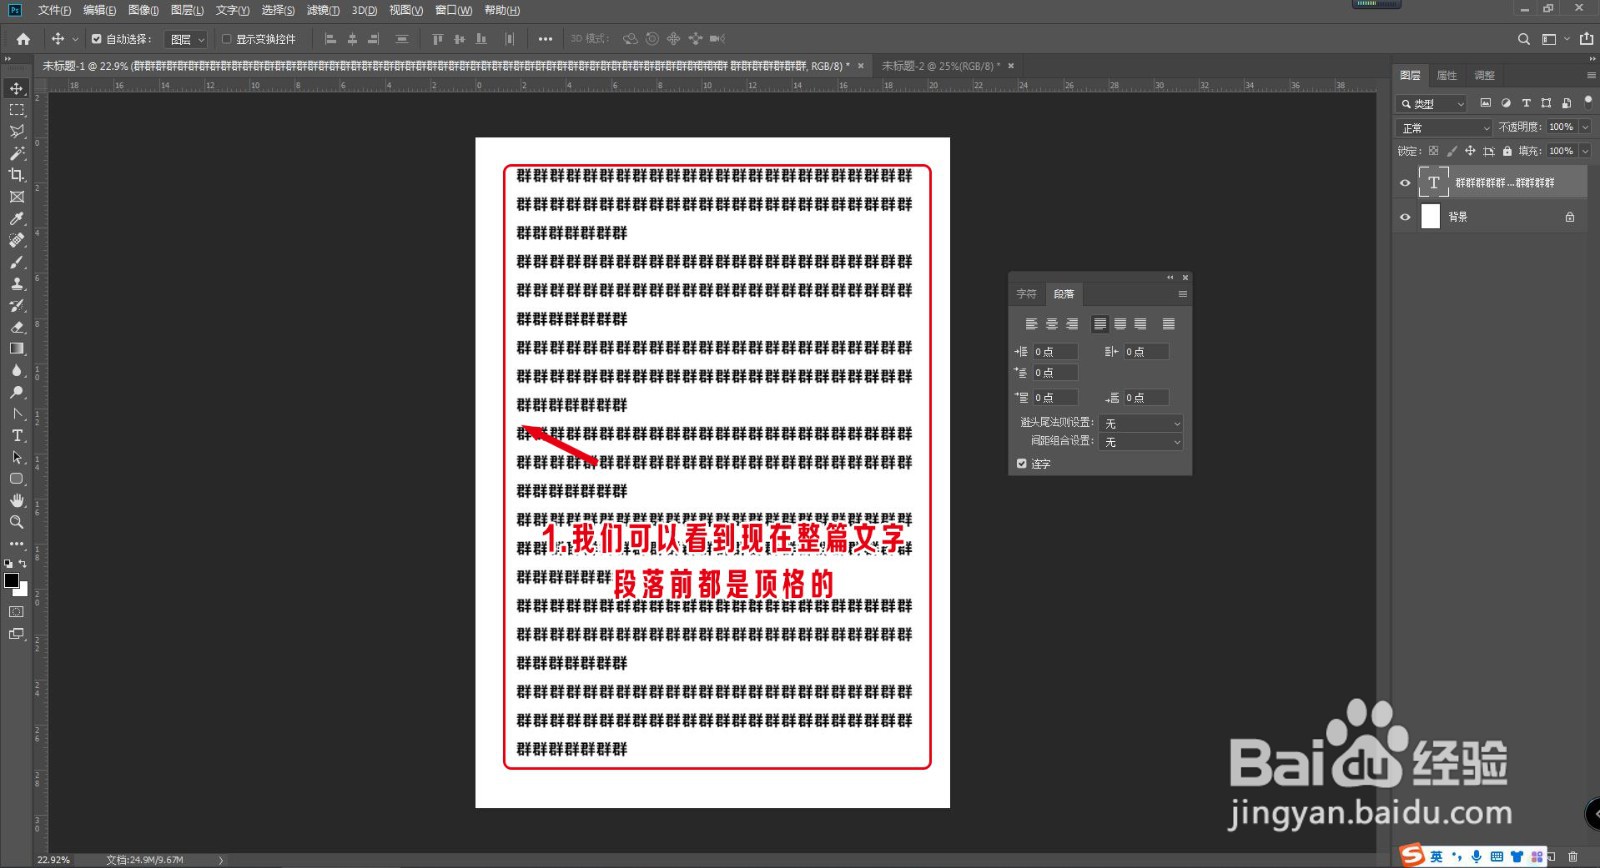Select the Pen tool
The image size is (1600, 868).
(x=17, y=414)
